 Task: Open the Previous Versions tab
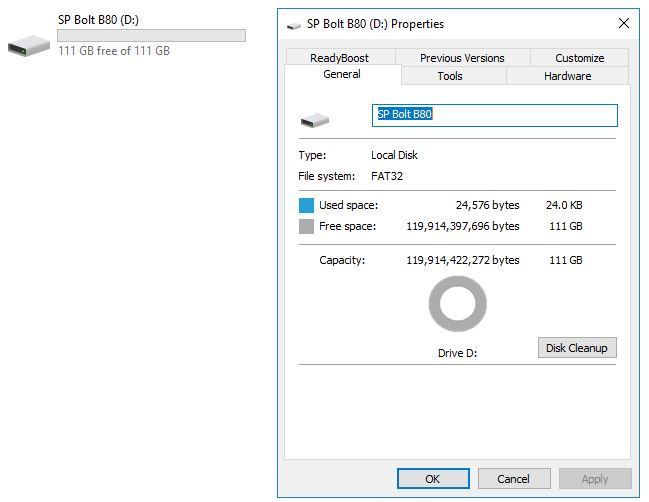pyautogui.click(x=461, y=58)
